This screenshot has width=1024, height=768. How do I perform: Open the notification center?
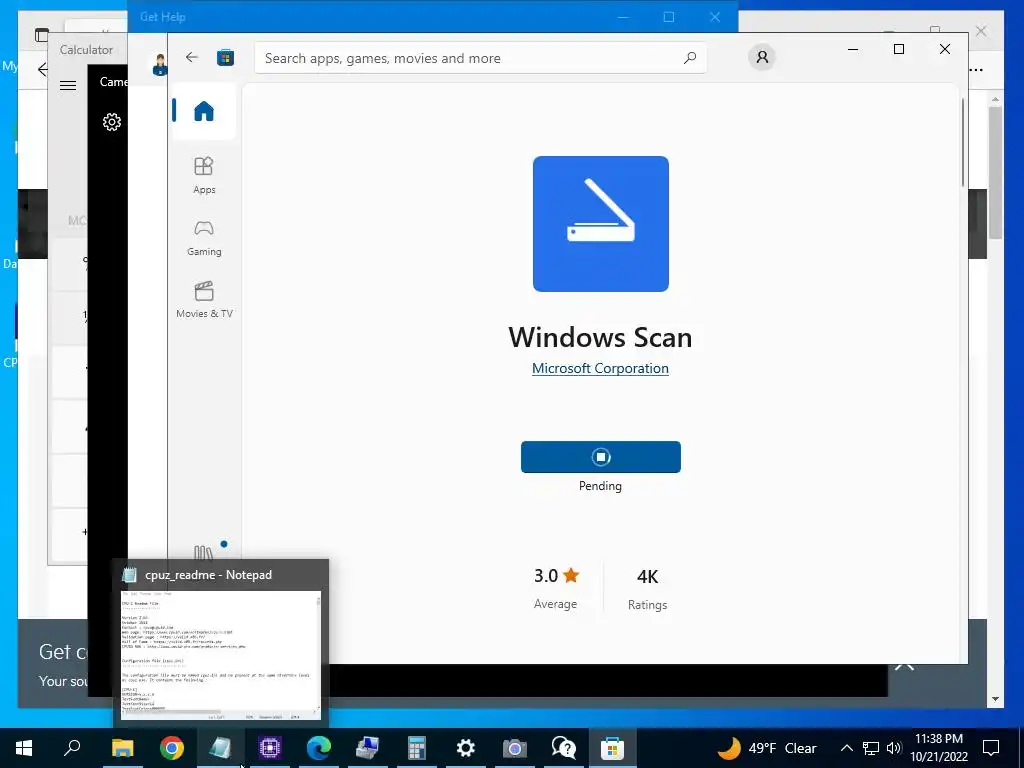991,748
